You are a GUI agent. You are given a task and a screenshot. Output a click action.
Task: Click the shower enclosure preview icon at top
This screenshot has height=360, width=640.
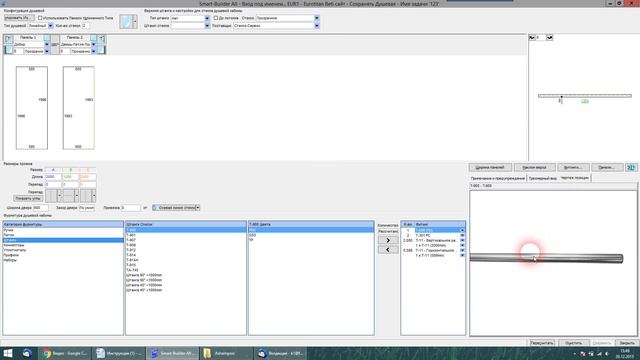point(128,22)
